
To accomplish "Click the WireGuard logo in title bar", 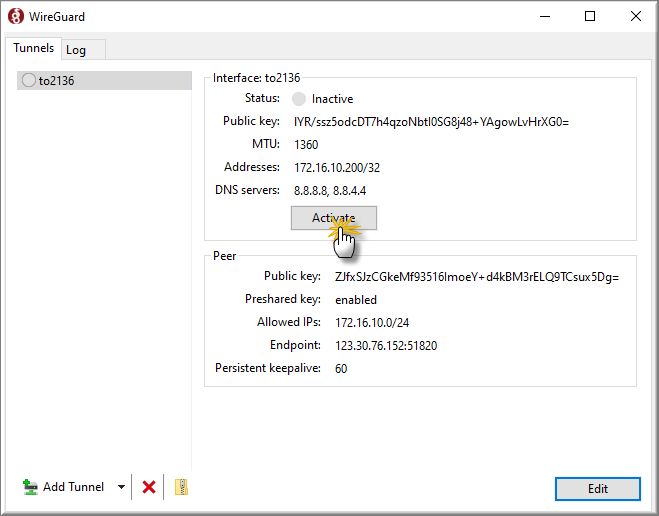I will click(16, 16).
